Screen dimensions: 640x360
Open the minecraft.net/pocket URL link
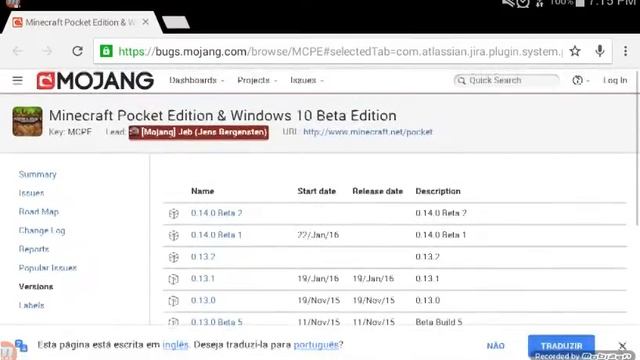click(368, 132)
